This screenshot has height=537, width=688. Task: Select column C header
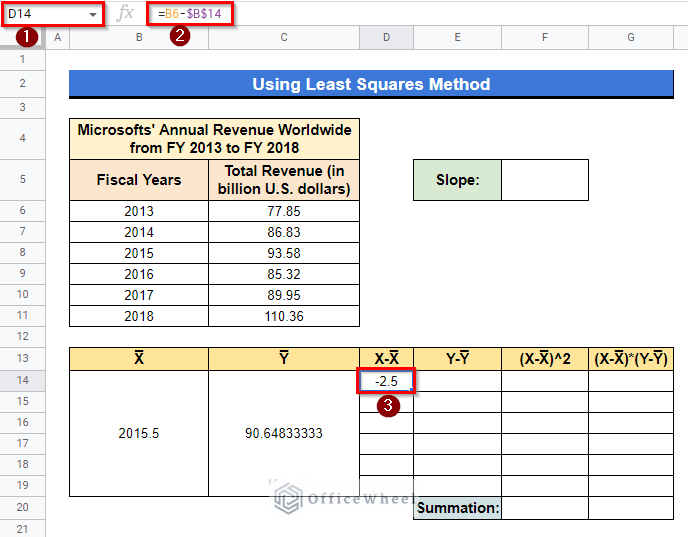[x=284, y=38]
